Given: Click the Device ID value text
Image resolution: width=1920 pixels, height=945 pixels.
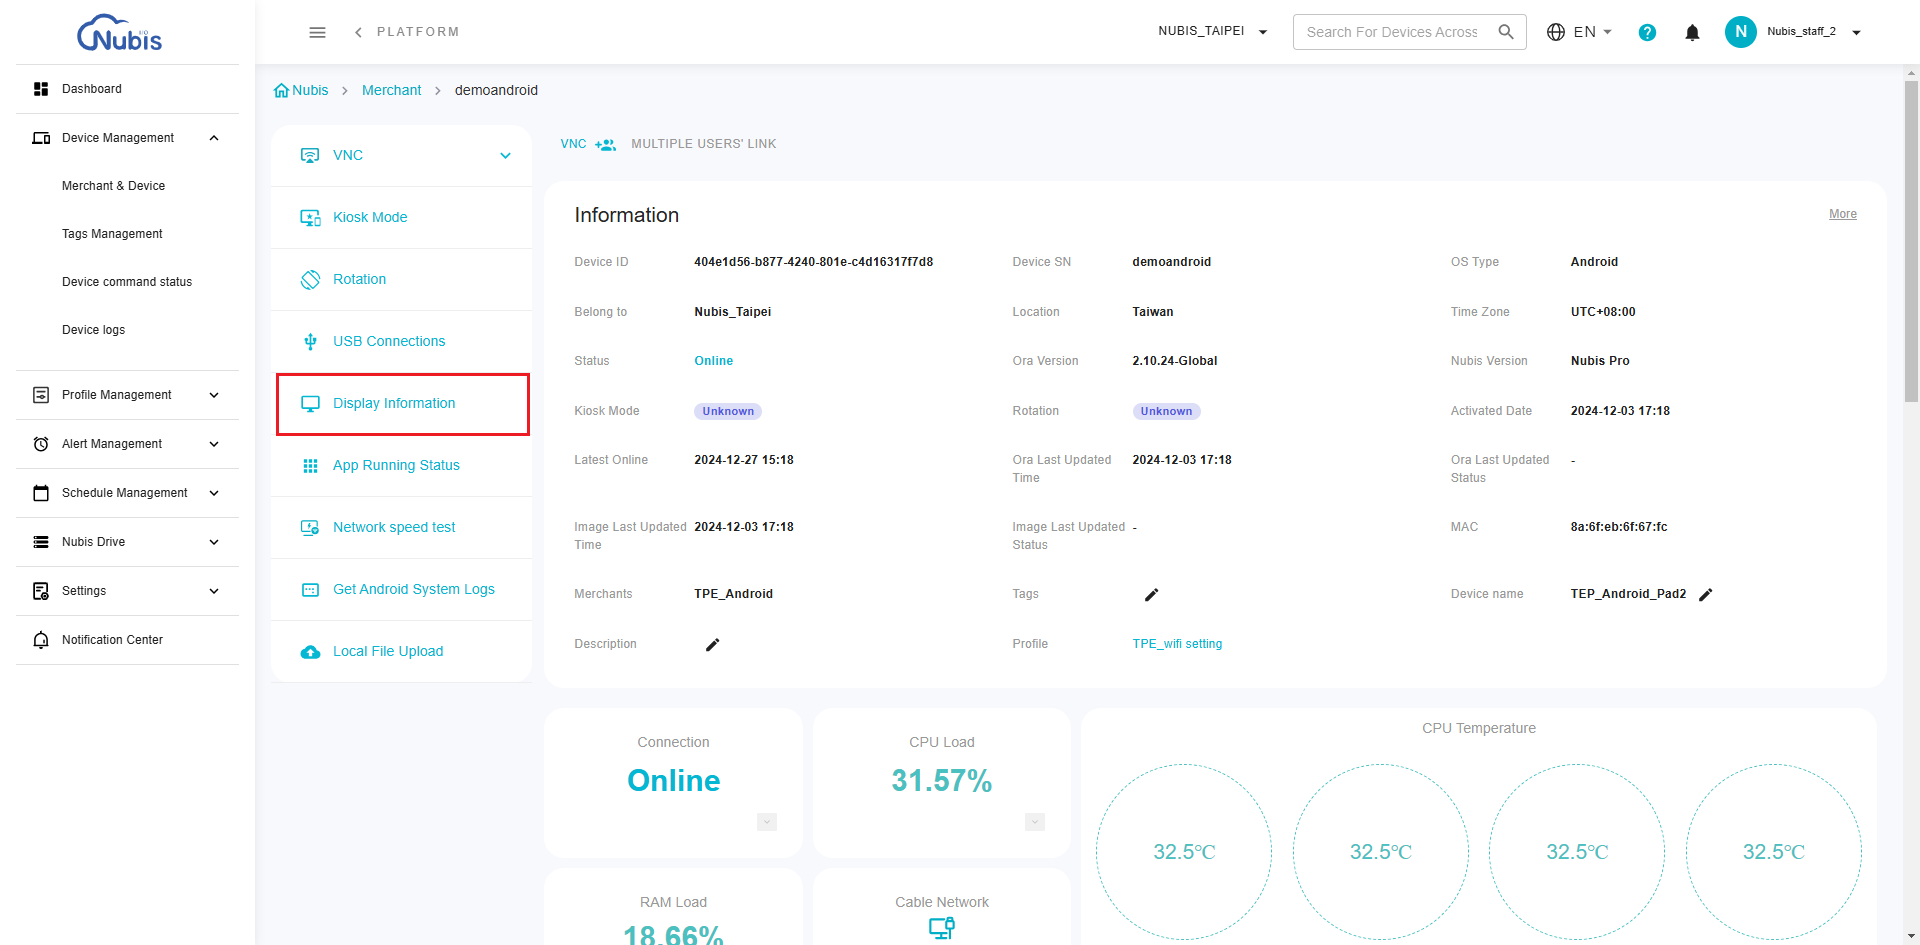Looking at the screenshot, I should (813, 262).
